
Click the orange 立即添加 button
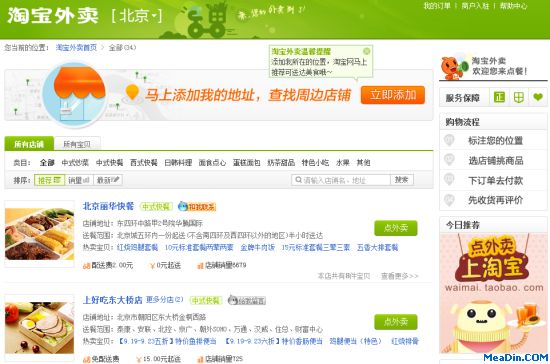click(393, 95)
